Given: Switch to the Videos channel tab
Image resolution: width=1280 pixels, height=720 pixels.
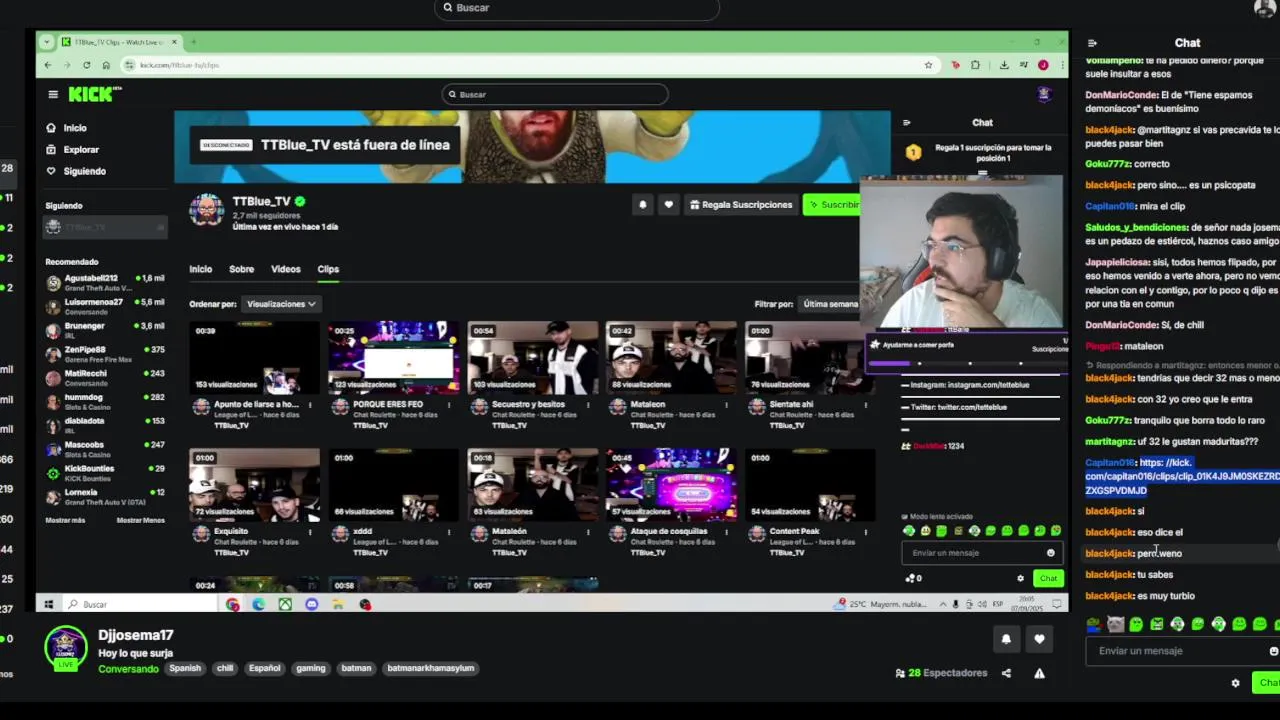Looking at the screenshot, I should 285,269.
